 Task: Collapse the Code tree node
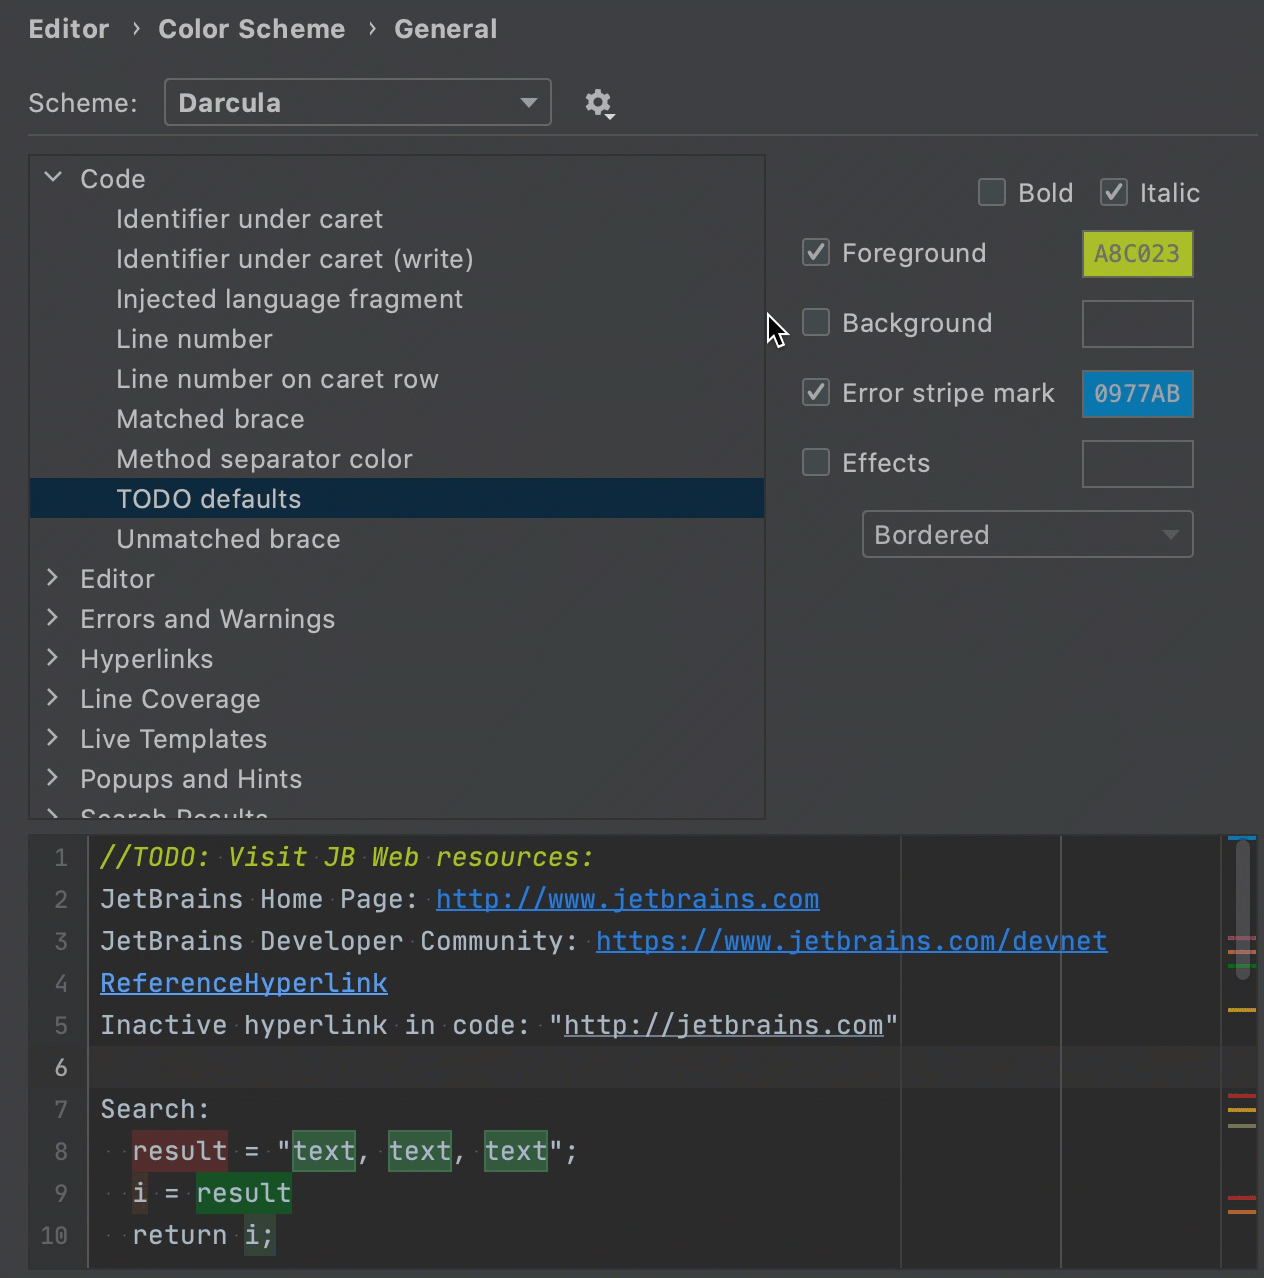click(53, 178)
